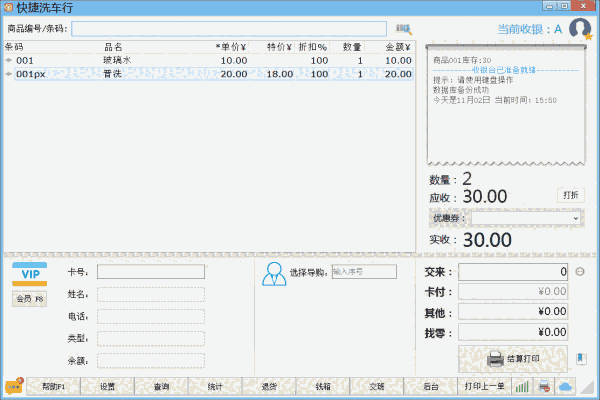Click 交班 shift handover button
The height and width of the screenshot is (400, 600).
[x=377, y=387]
